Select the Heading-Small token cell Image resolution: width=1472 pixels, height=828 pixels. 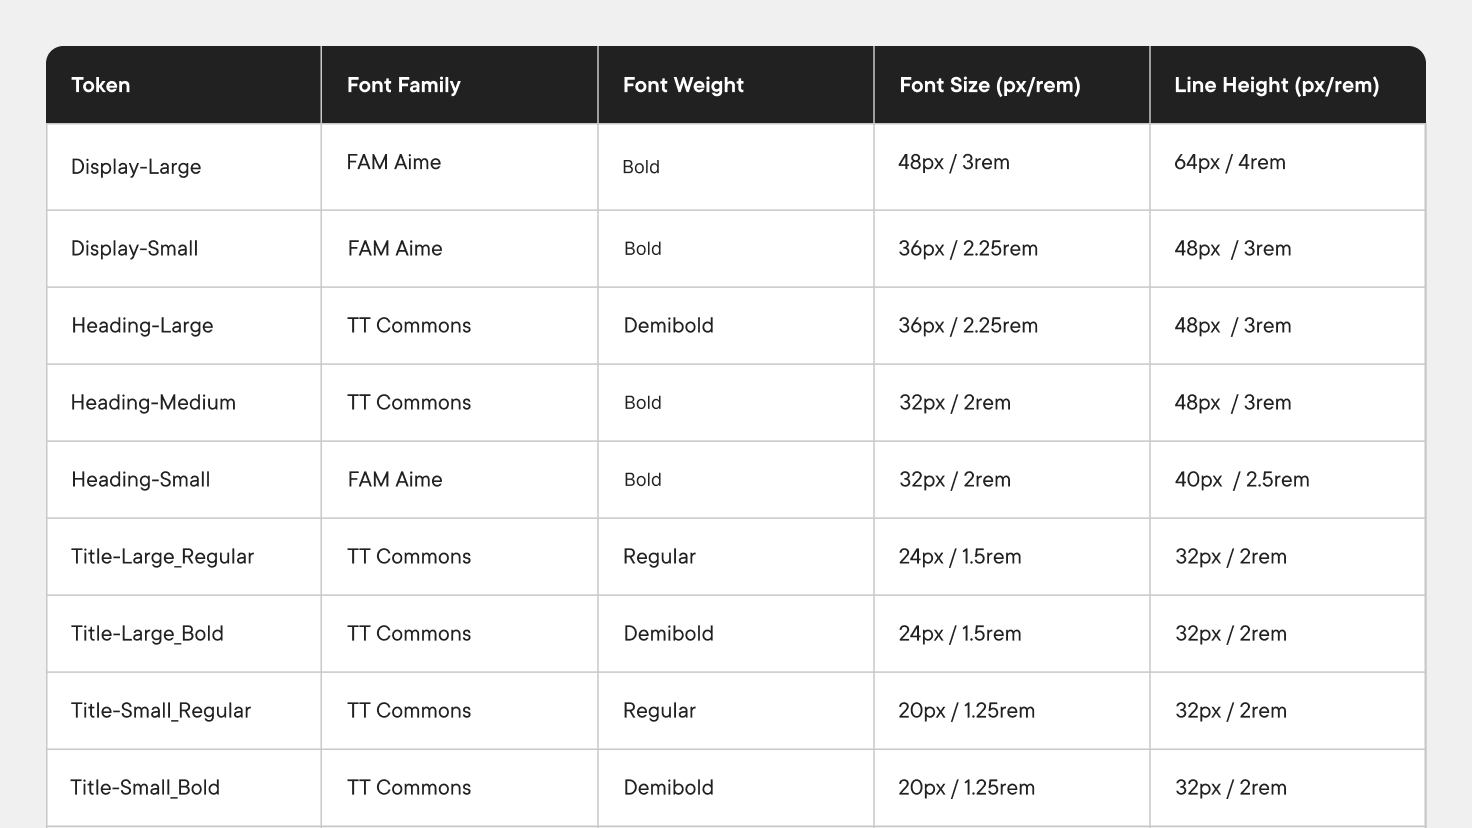(x=141, y=480)
